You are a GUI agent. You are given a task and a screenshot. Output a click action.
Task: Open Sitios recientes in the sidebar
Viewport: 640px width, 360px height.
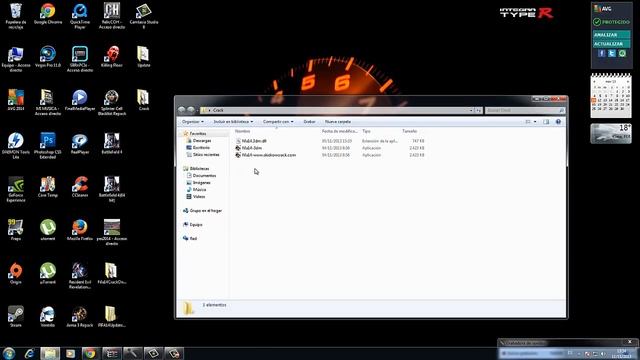coord(206,155)
